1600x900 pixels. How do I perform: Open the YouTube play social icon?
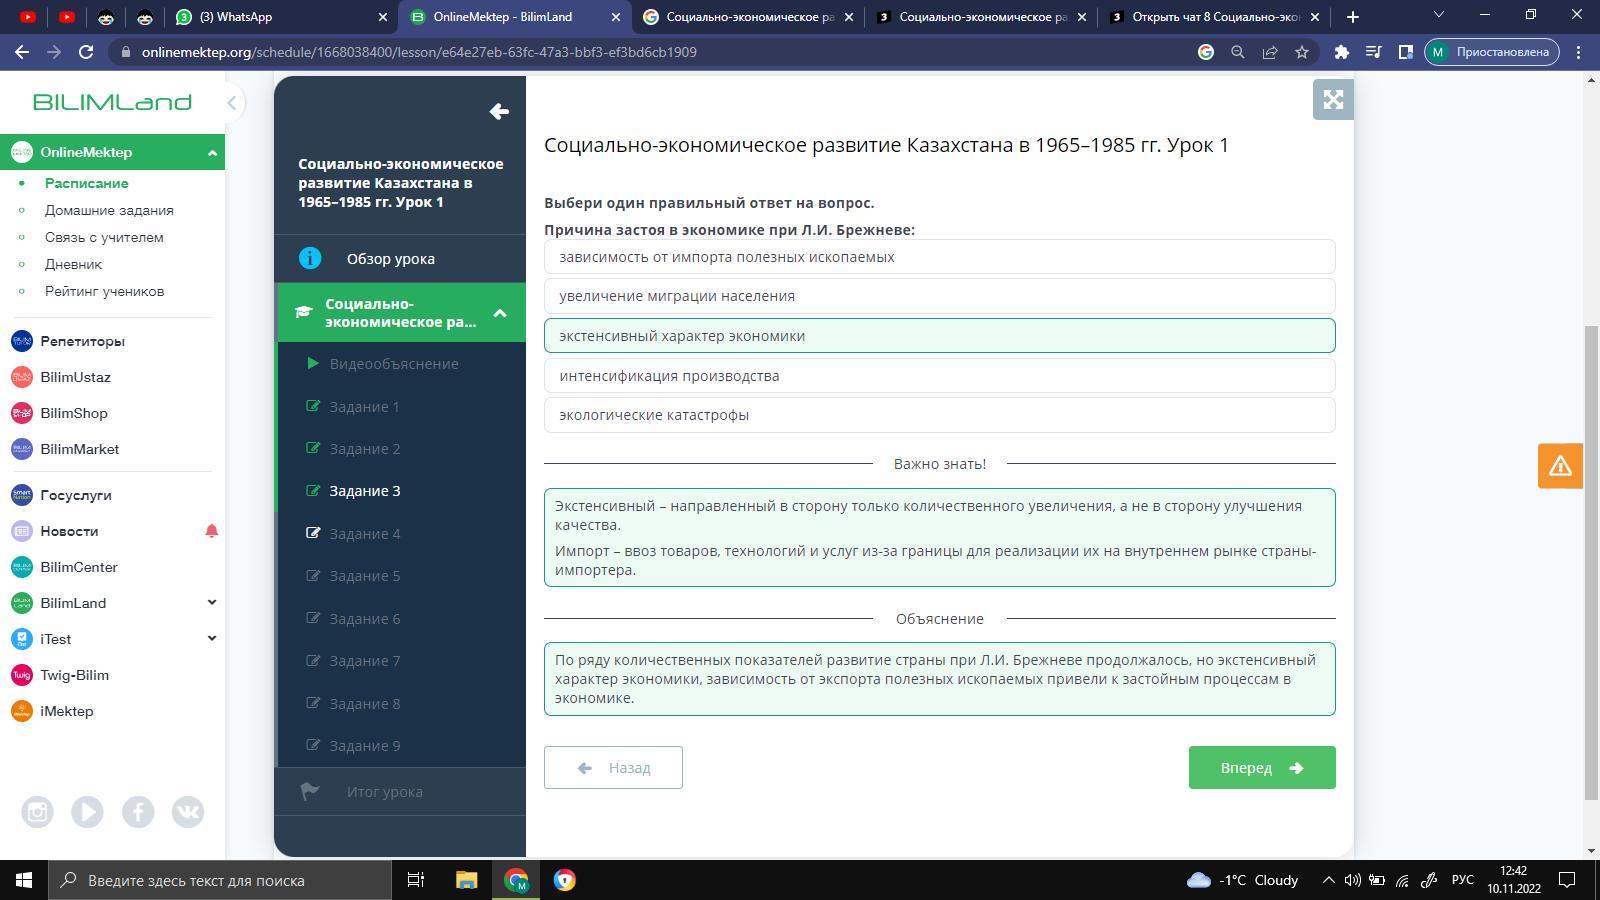click(x=87, y=812)
